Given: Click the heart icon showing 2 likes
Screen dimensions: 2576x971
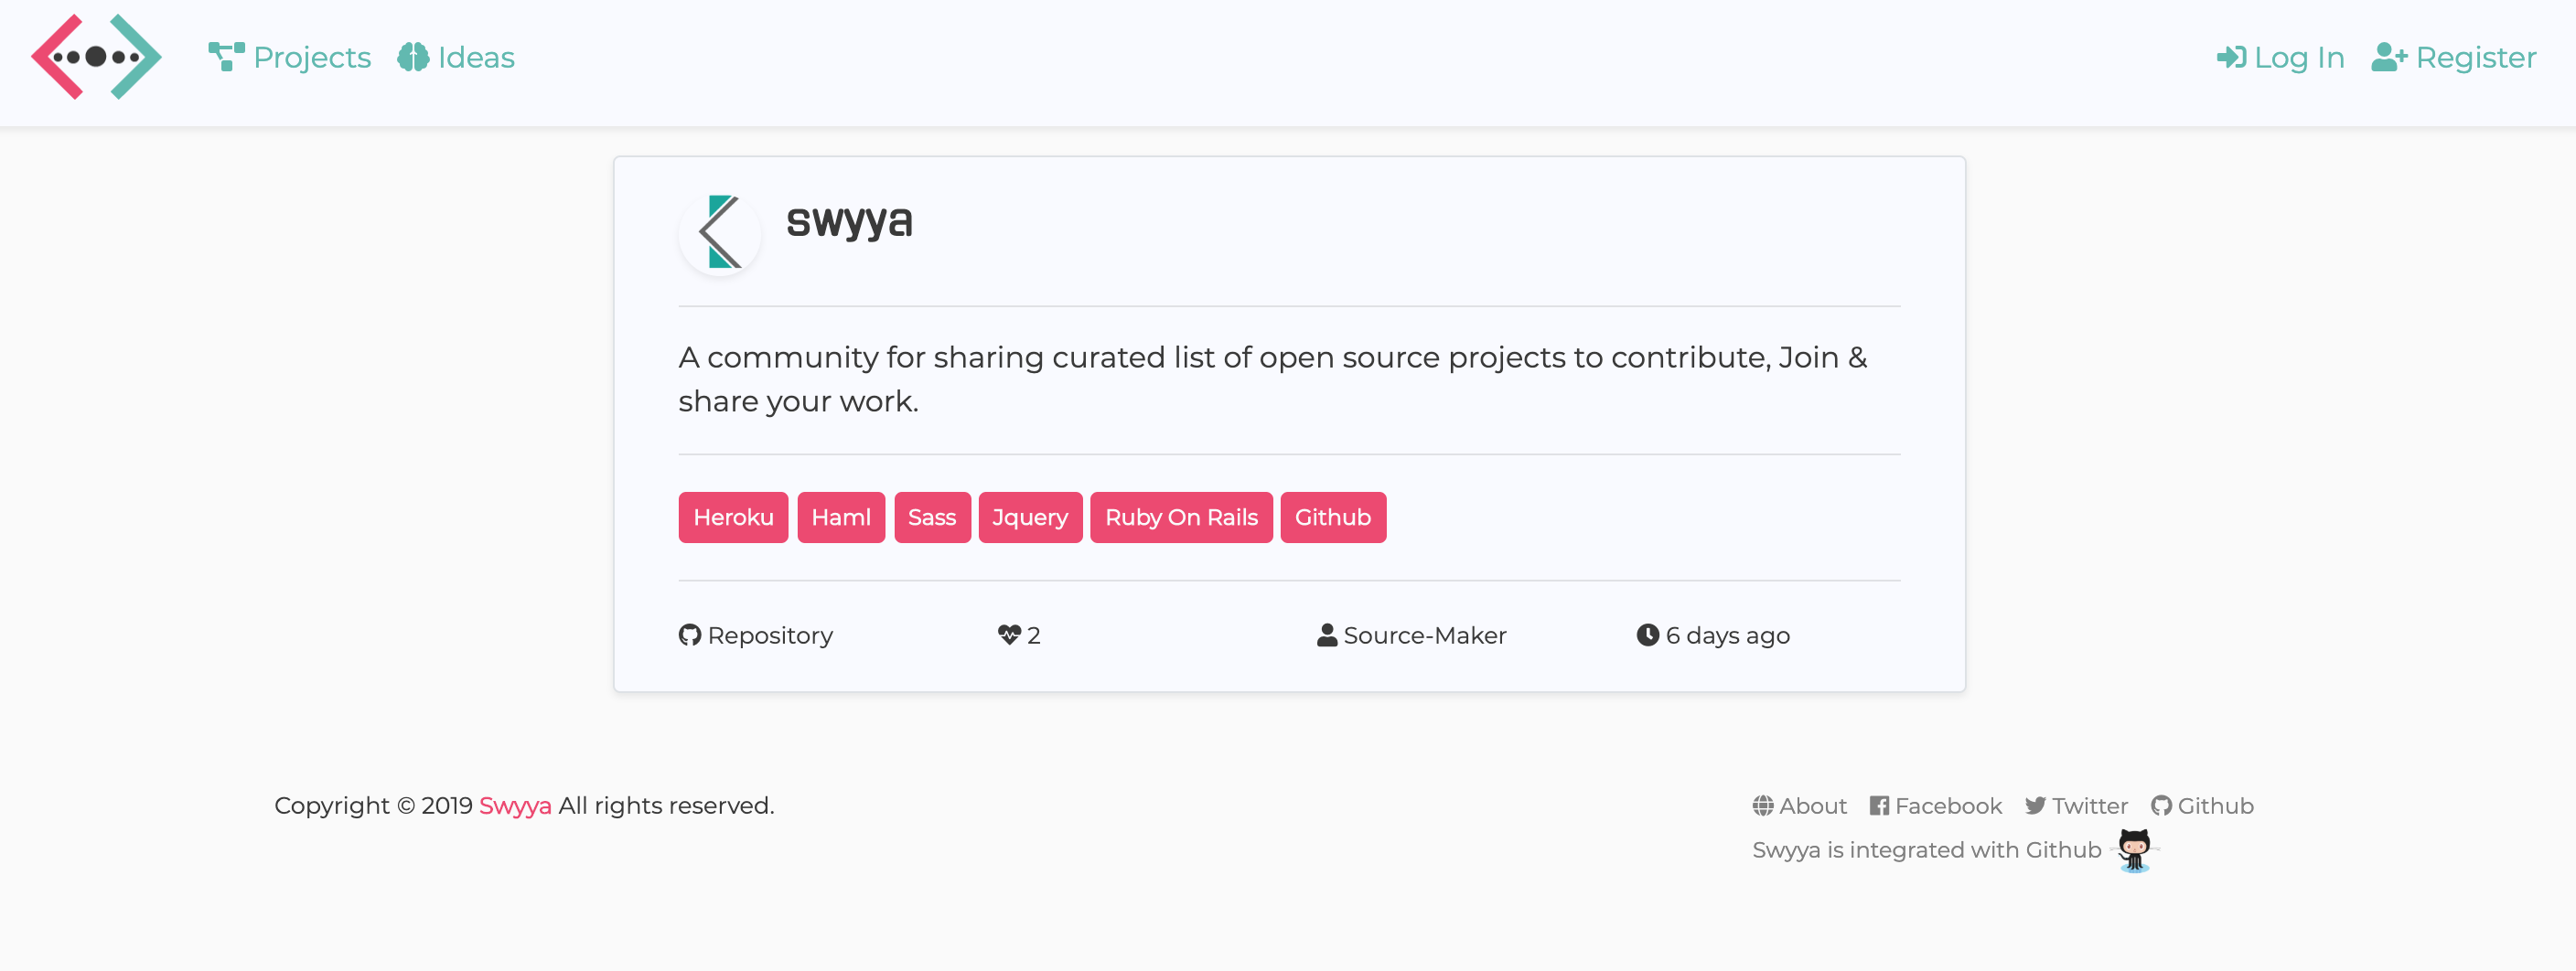Looking at the screenshot, I should [1008, 634].
